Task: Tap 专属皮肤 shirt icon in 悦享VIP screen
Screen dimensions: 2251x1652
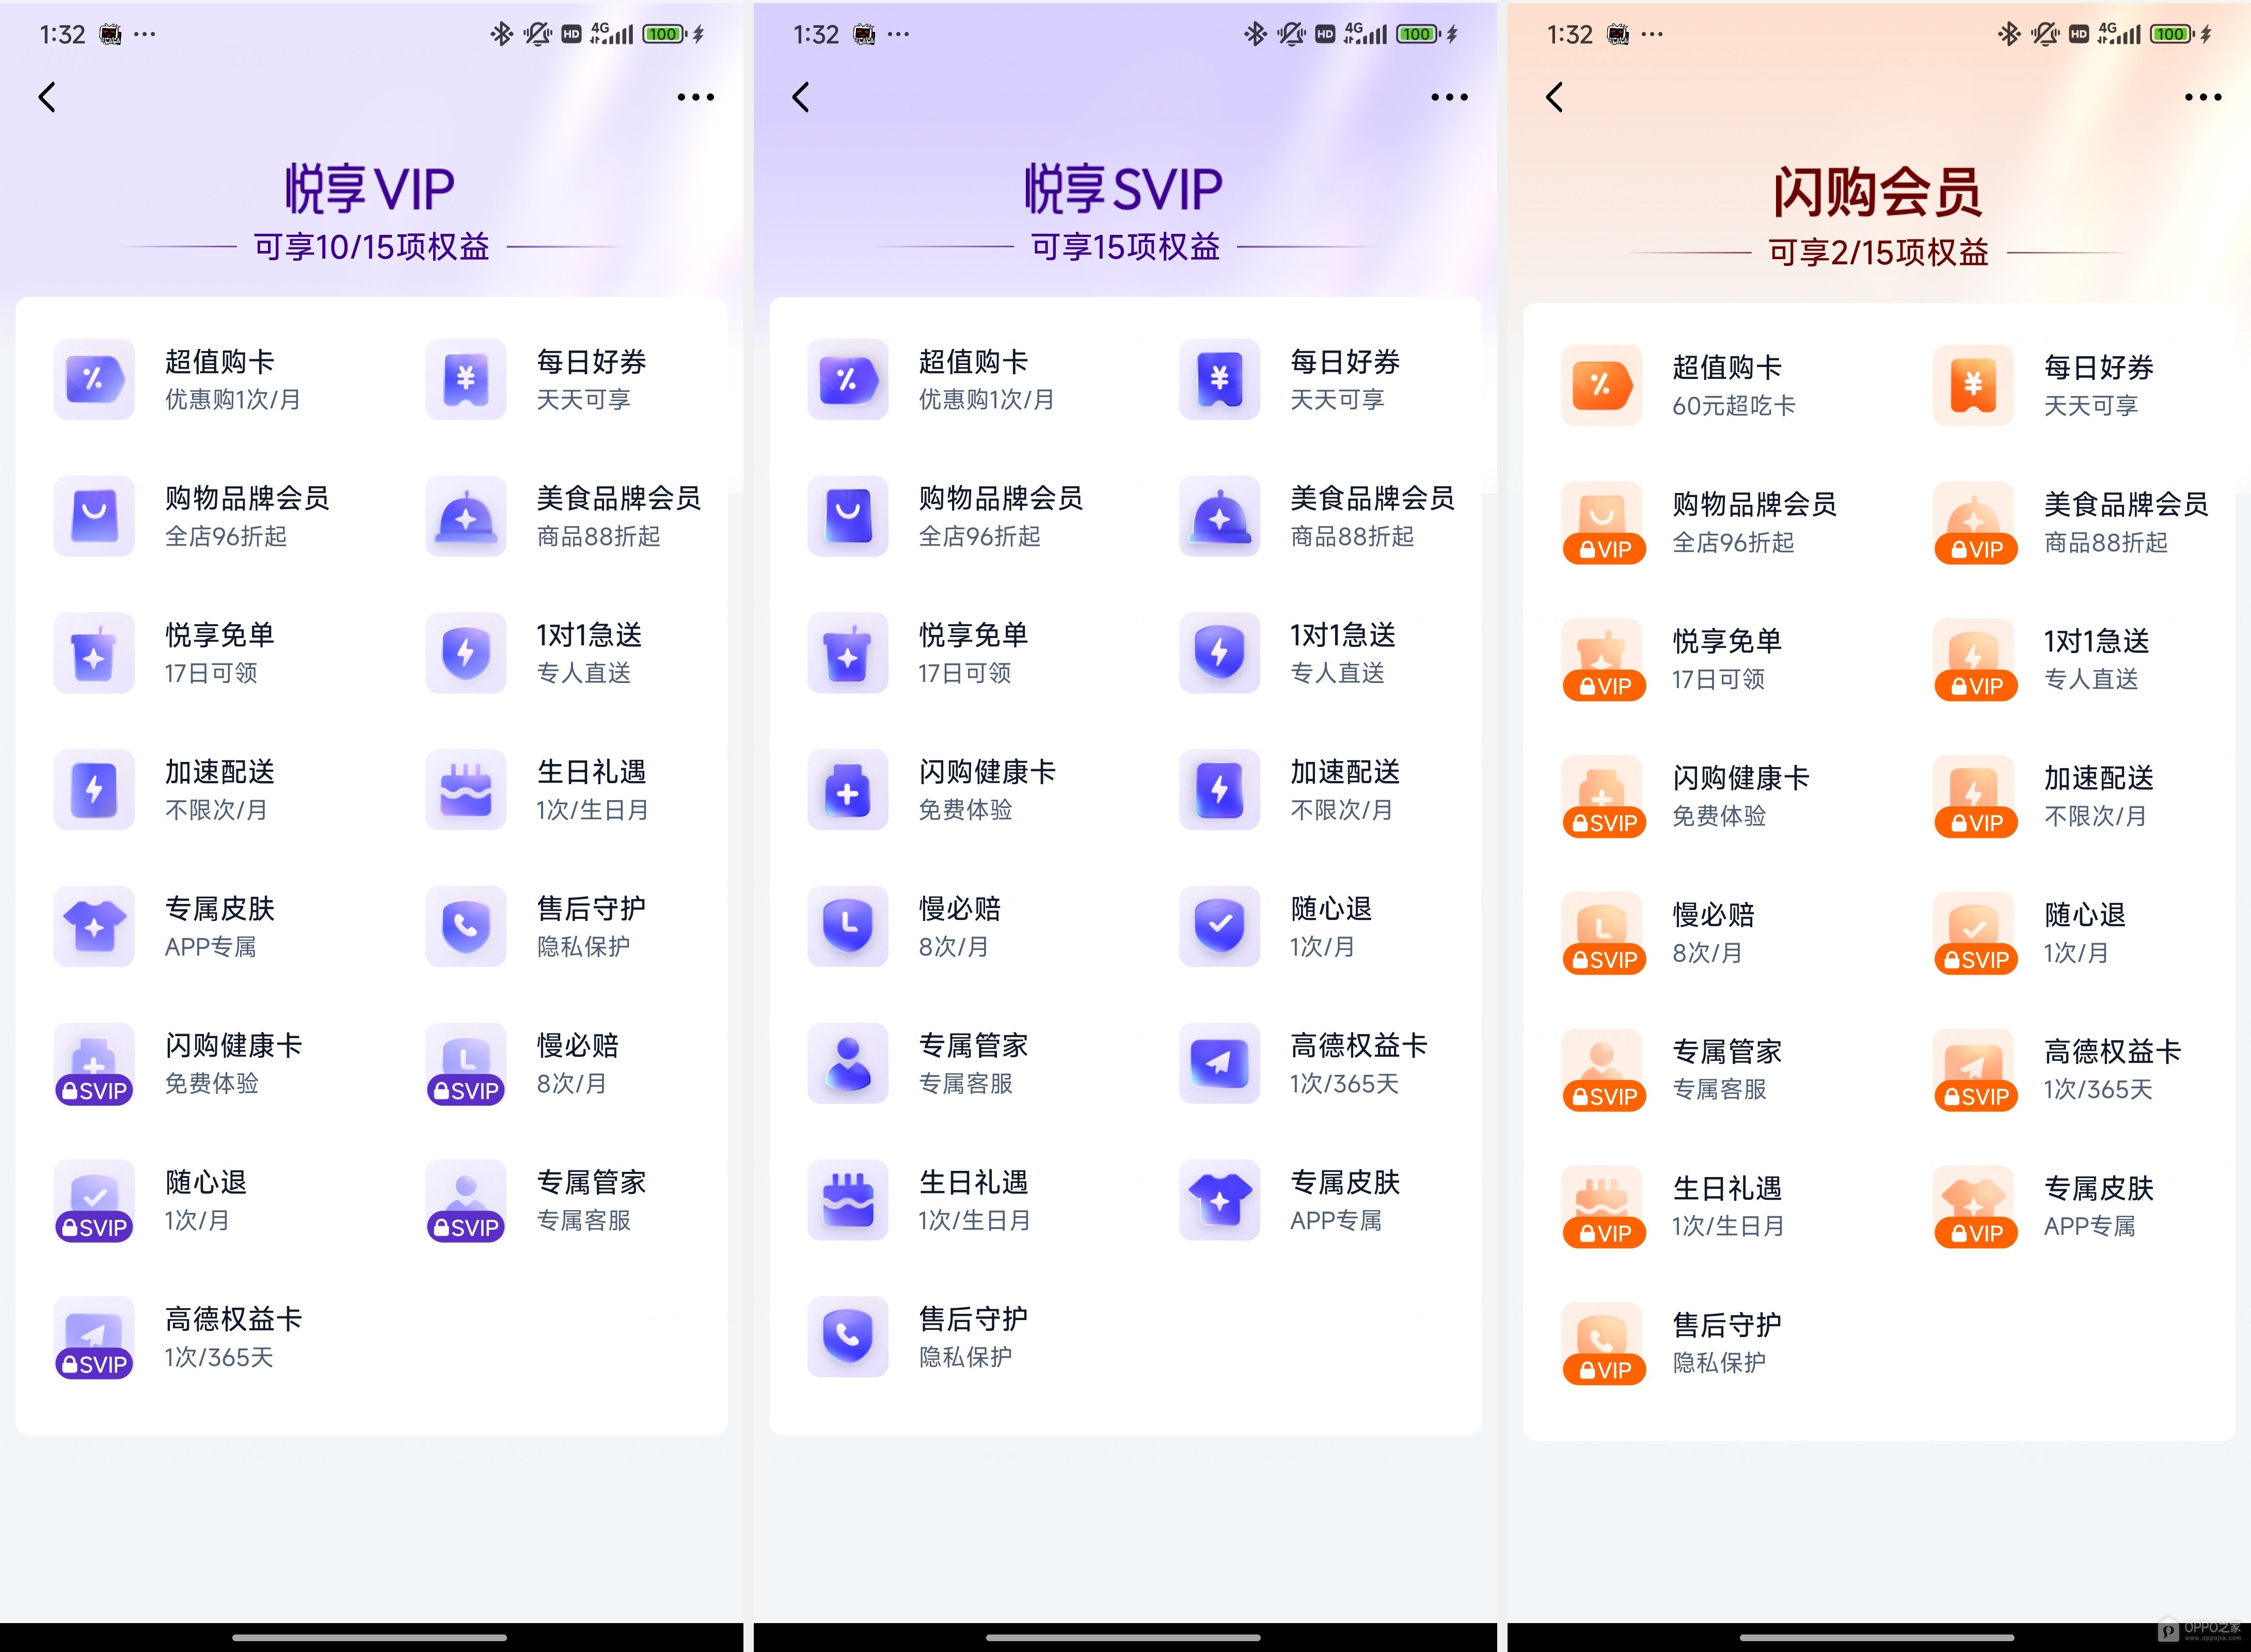Action: click(x=94, y=927)
